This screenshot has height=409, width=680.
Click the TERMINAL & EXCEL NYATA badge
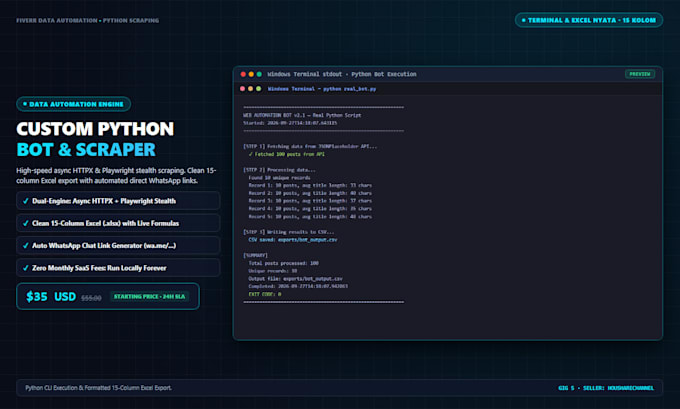[x=589, y=20]
